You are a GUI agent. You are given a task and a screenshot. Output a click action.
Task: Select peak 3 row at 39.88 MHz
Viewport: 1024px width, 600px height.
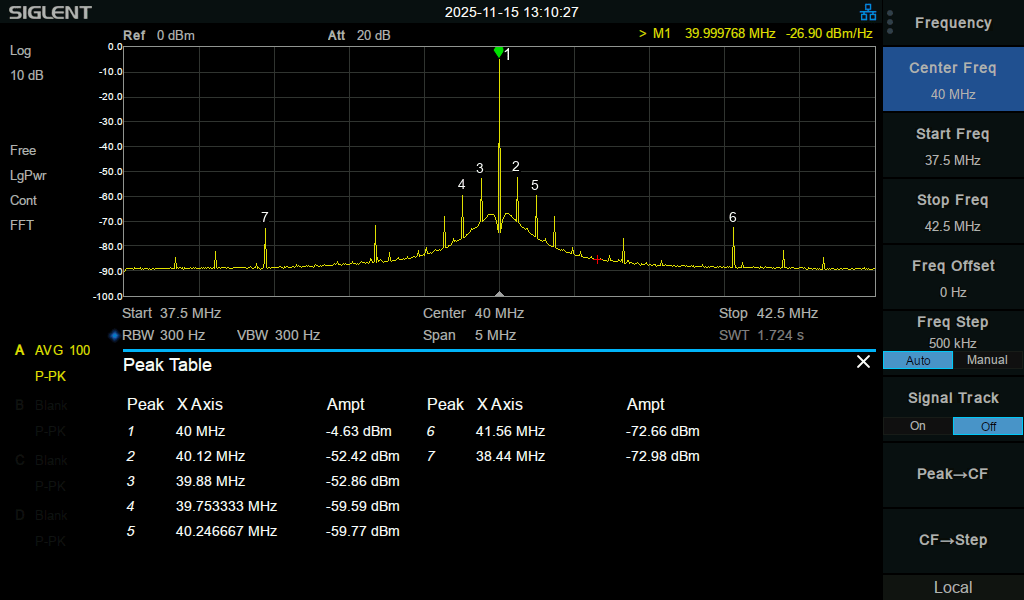pyautogui.click(x=263, y=481)
